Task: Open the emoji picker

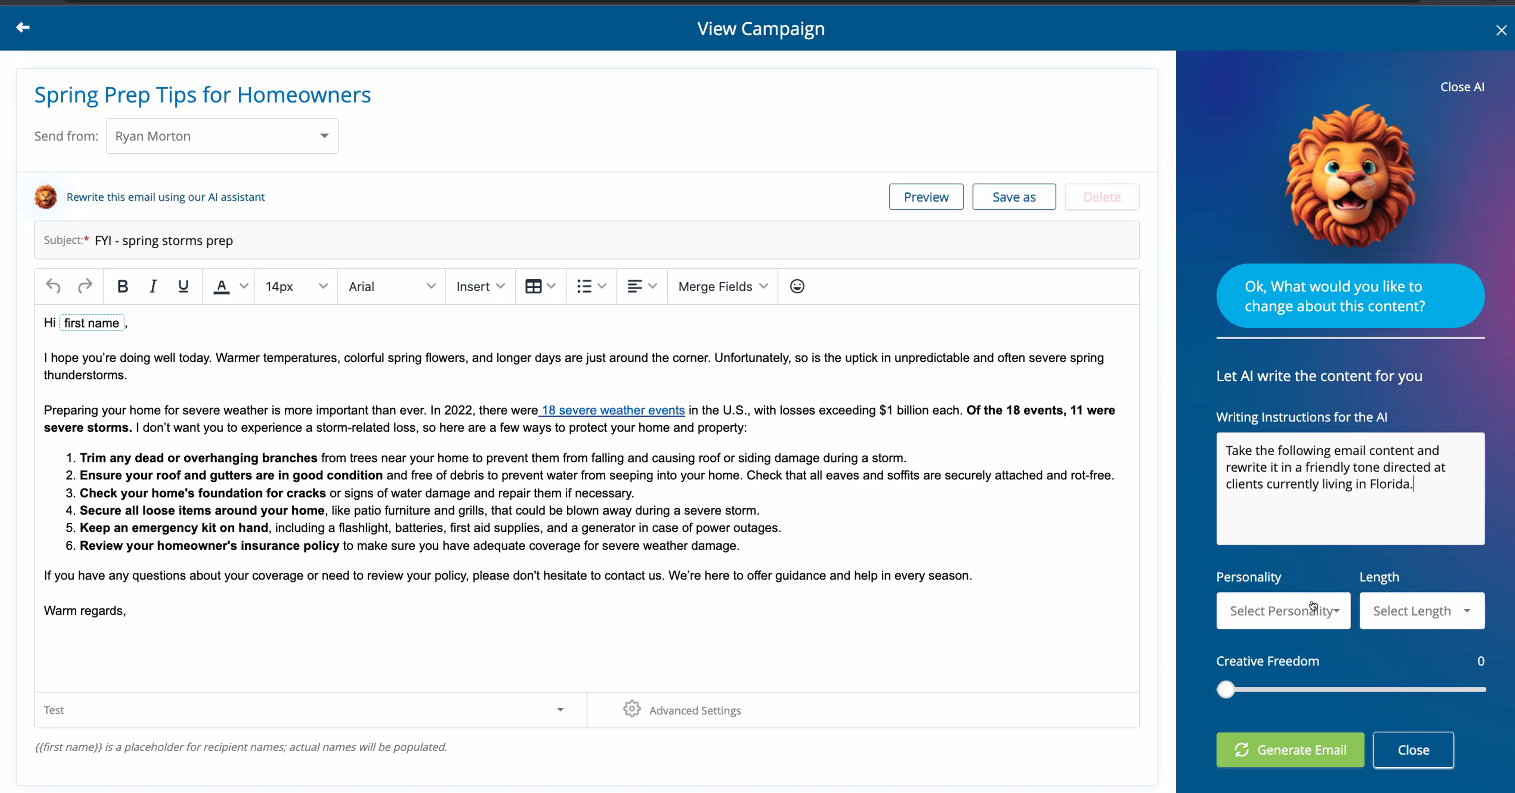Action: pyautogui.click(x=797, y=286)
